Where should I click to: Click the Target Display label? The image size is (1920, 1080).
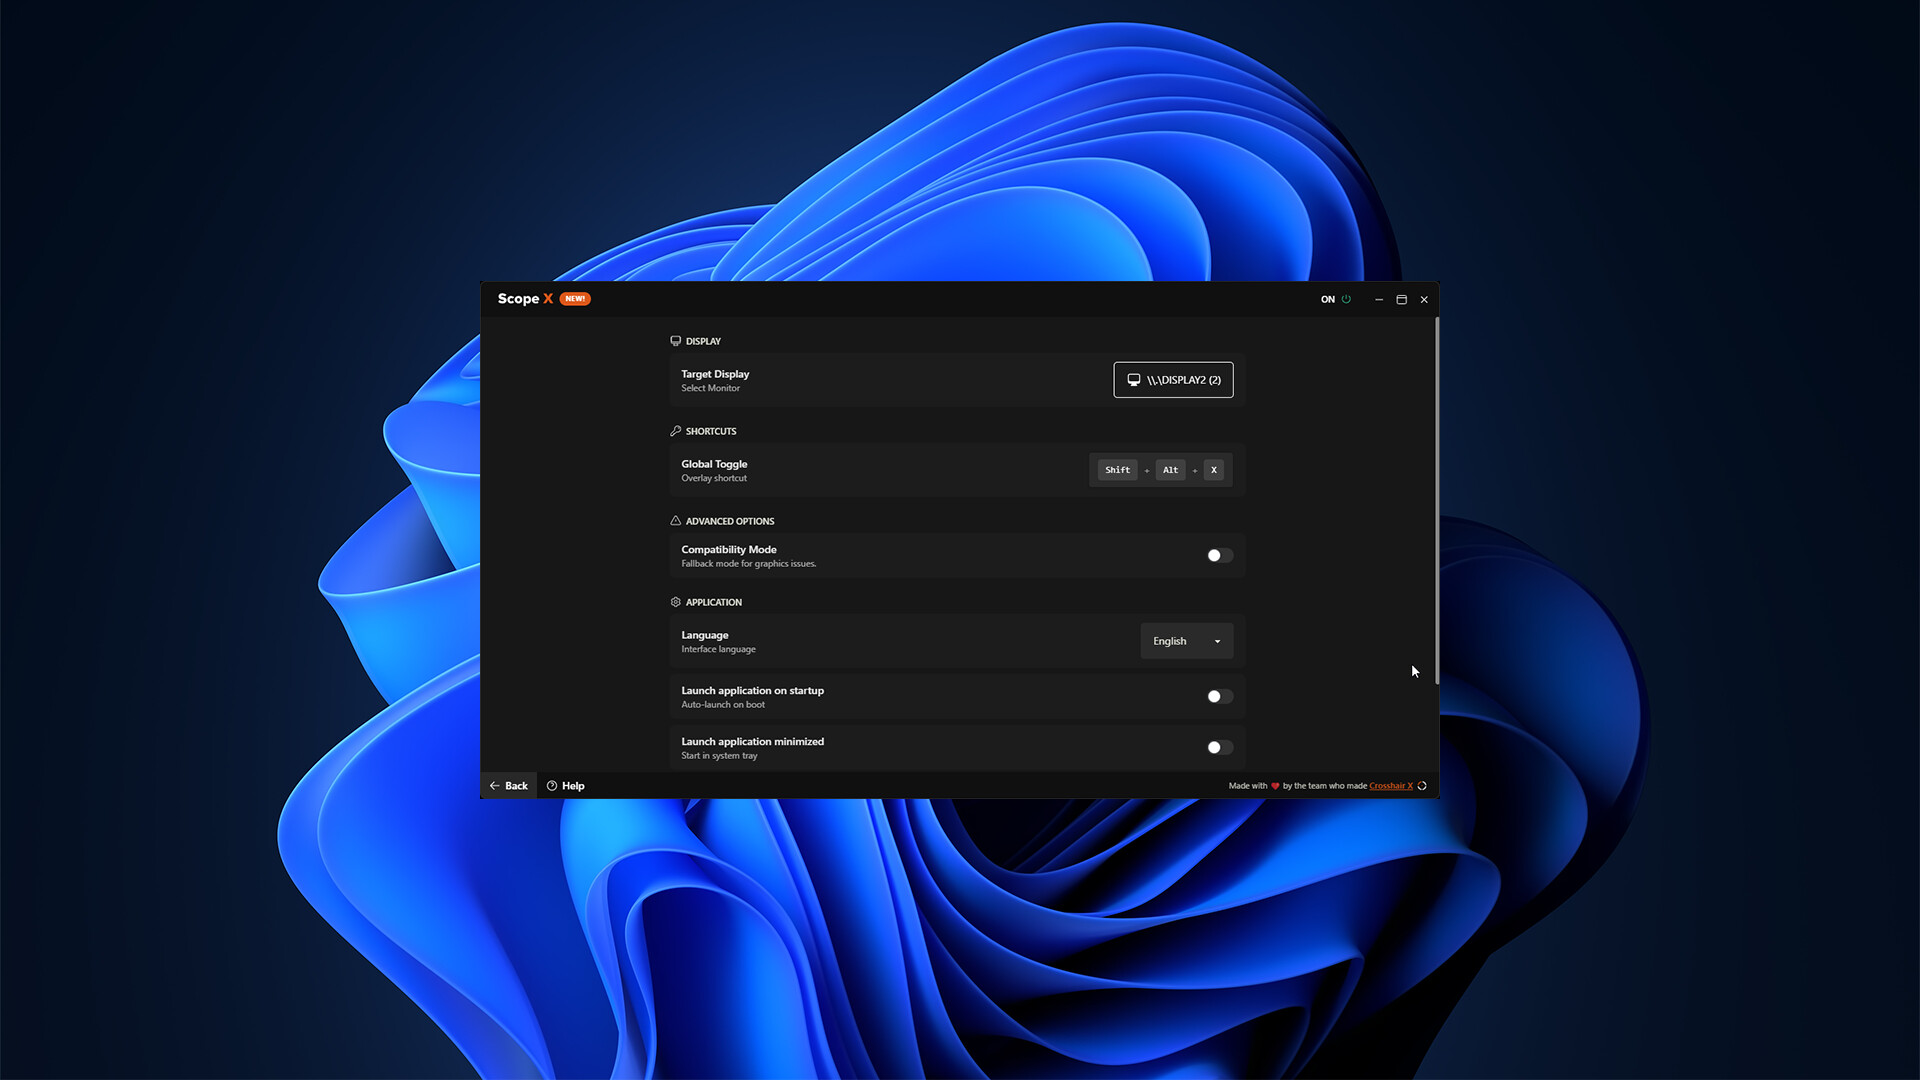pyautogui.click(x=715, y=374)
